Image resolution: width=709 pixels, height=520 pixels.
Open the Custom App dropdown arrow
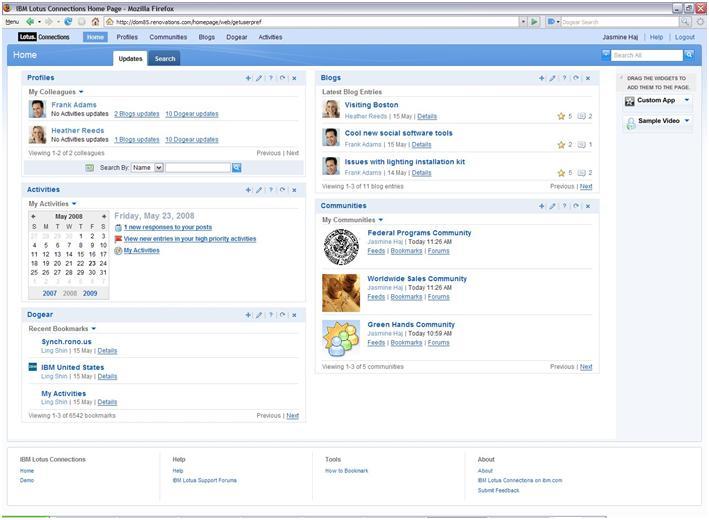tap(687, 100)
